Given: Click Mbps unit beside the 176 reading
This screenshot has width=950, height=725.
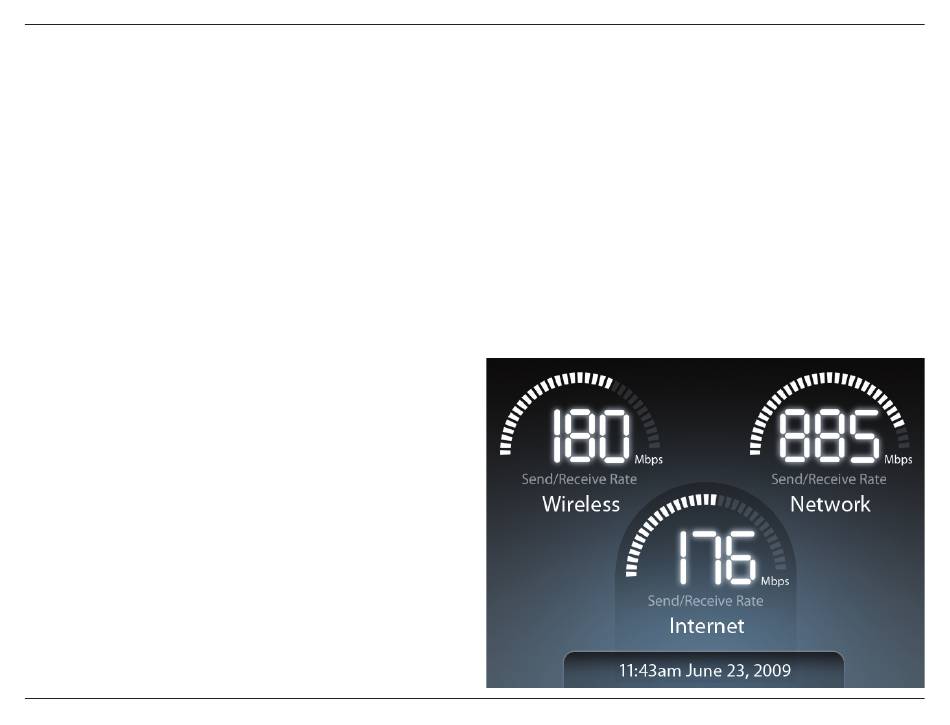Looking at the screenshot, I should 775,581.
